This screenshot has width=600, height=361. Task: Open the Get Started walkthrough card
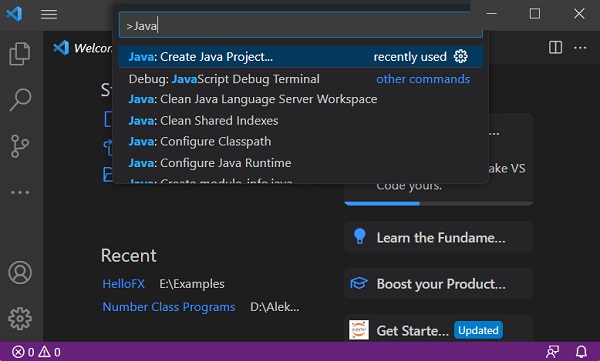tap(439, 328)
